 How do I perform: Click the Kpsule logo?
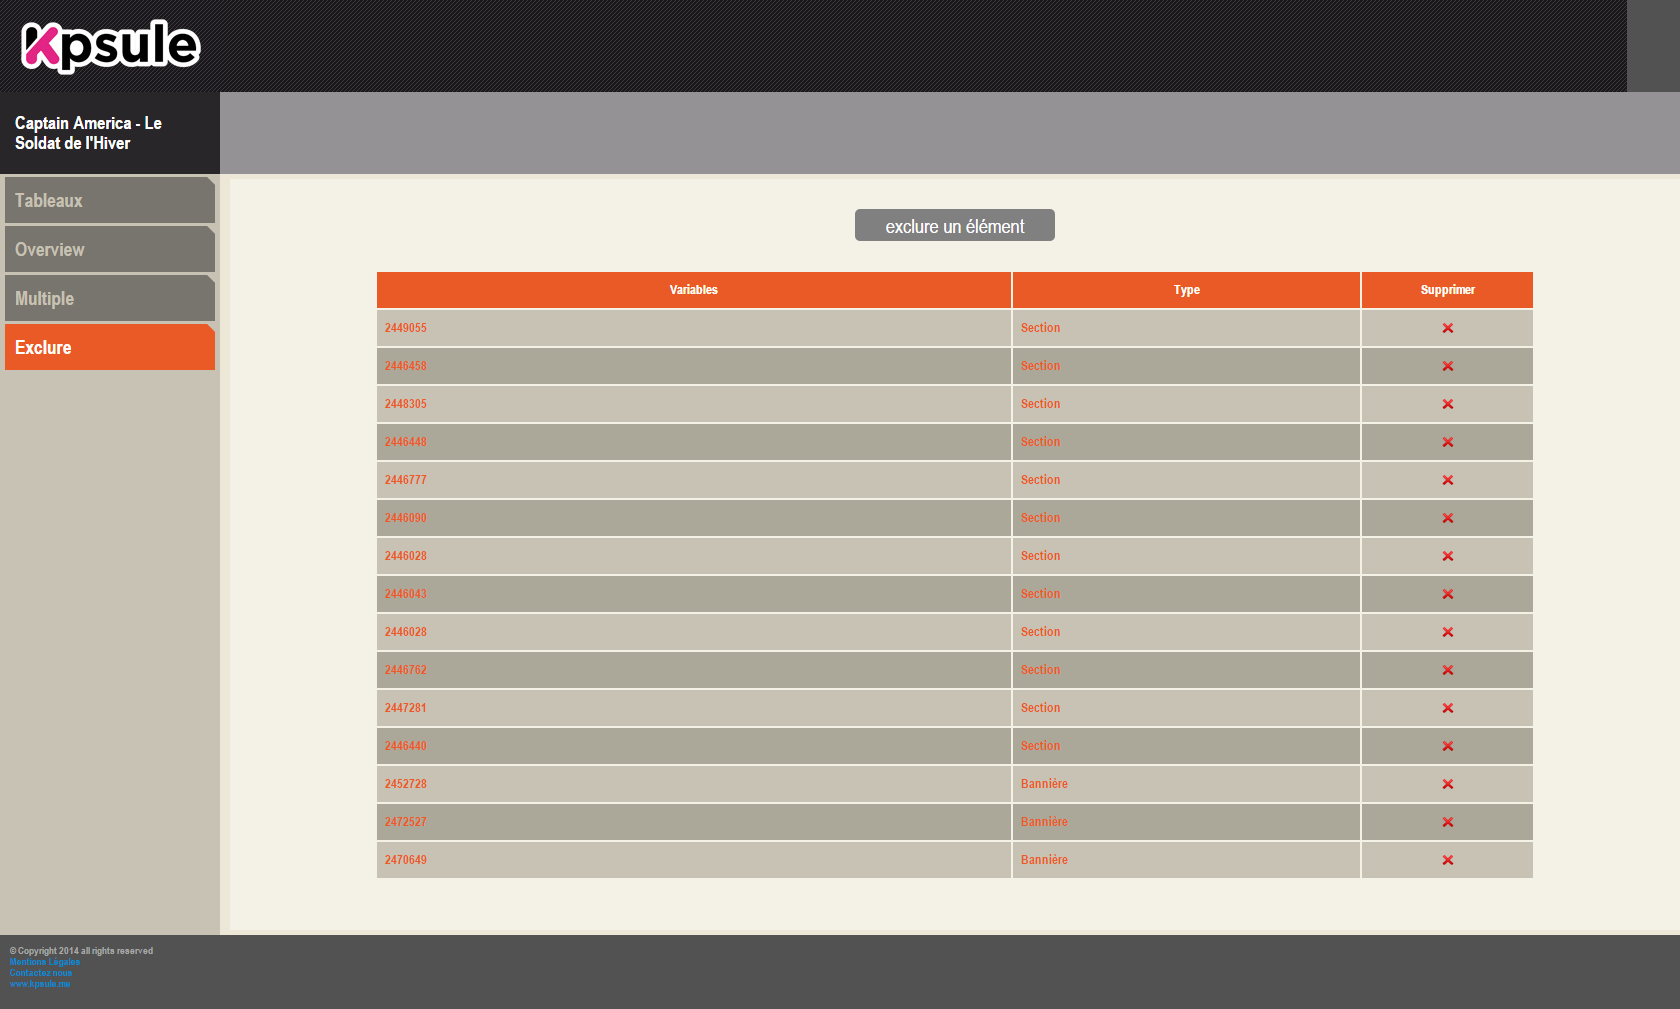point(110,46)
